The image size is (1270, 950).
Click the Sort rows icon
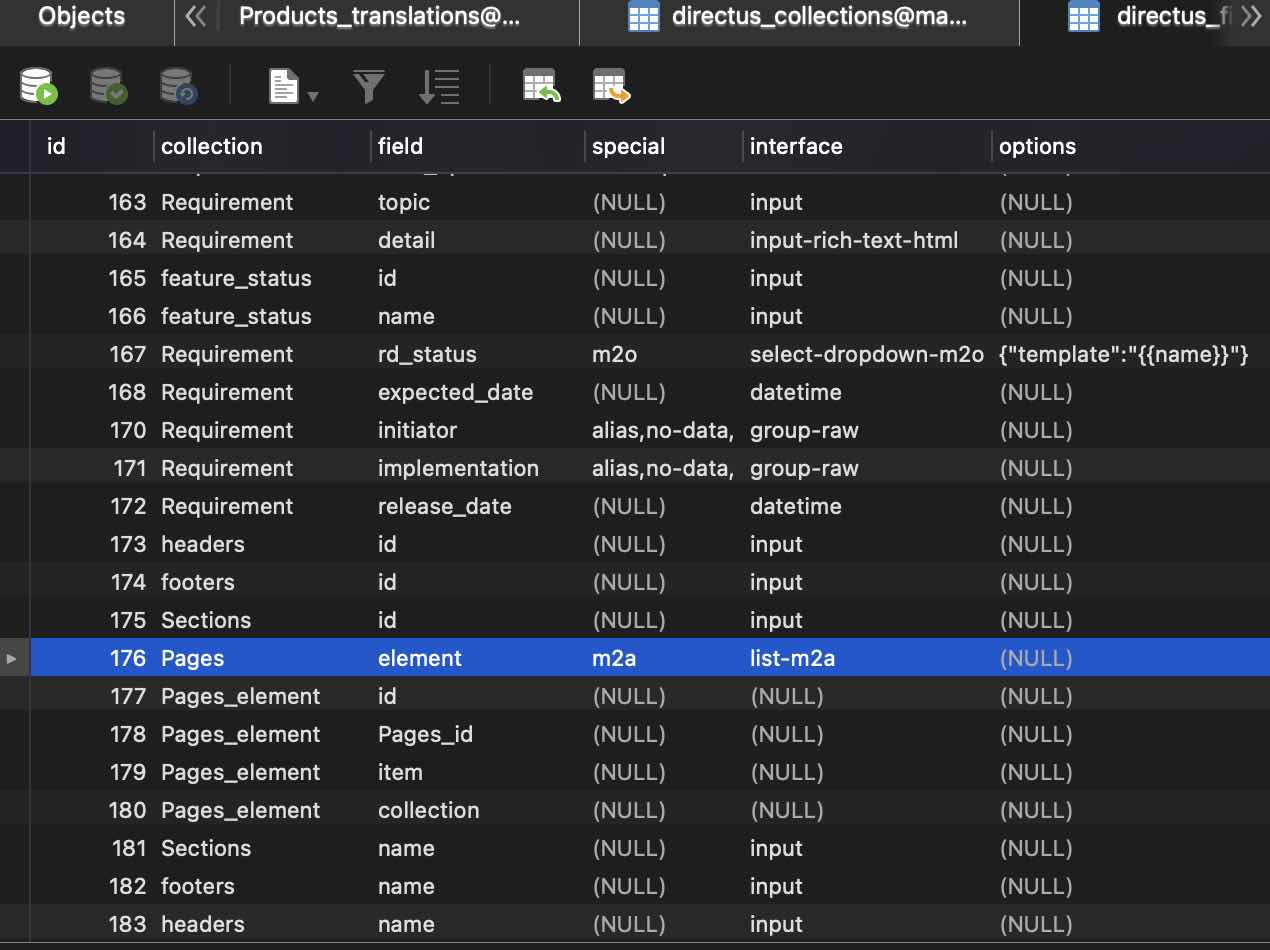coord(439,87)
